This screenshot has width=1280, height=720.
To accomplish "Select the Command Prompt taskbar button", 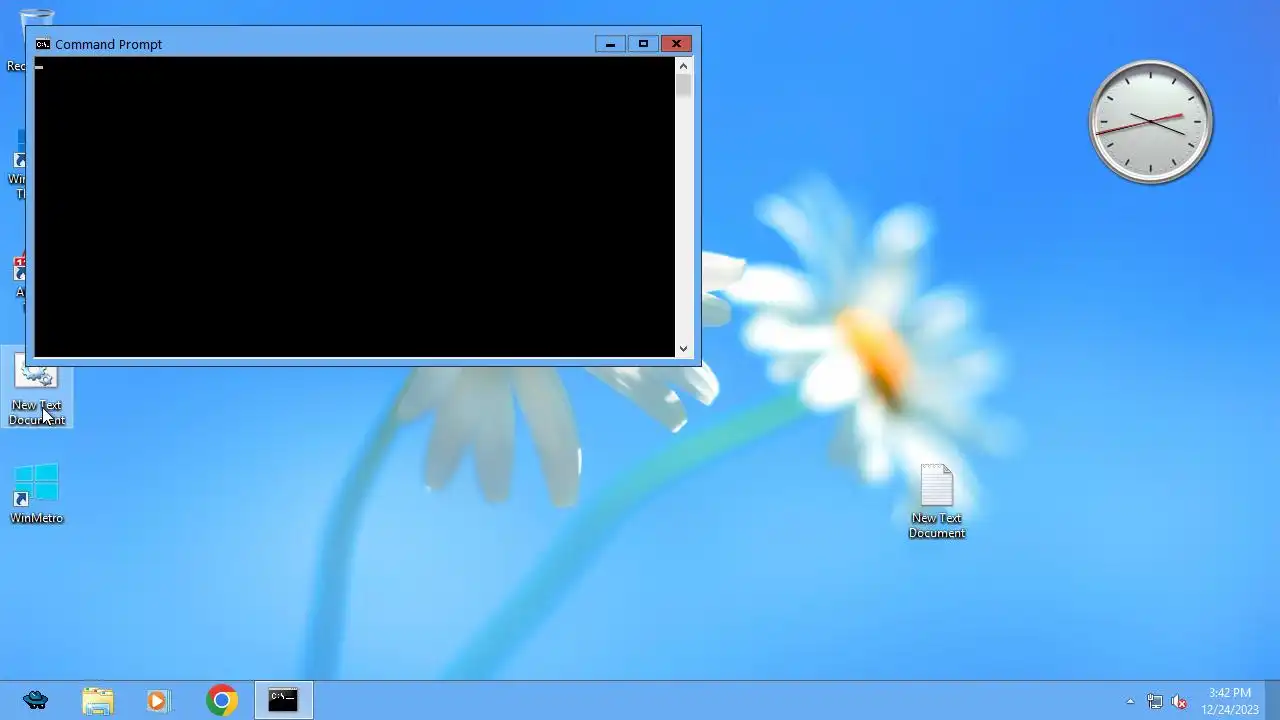I will pyautogui.click(x=283, y=701).
